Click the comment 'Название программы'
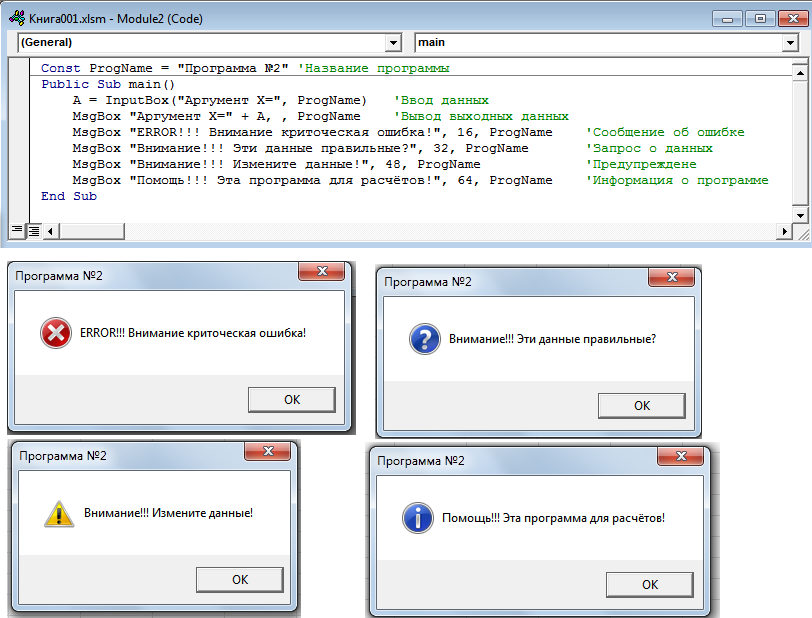The height and width of the screenshot is (618, 812). (x=373, y=68)
